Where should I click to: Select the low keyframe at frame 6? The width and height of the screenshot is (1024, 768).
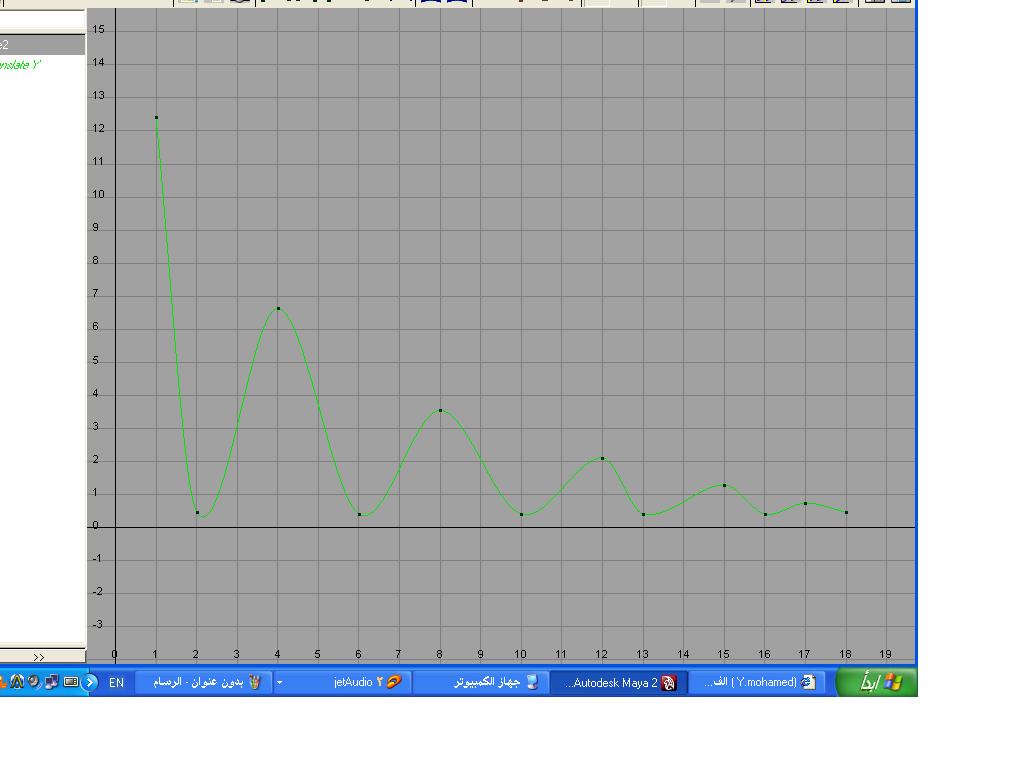click(x=360, y=515)
